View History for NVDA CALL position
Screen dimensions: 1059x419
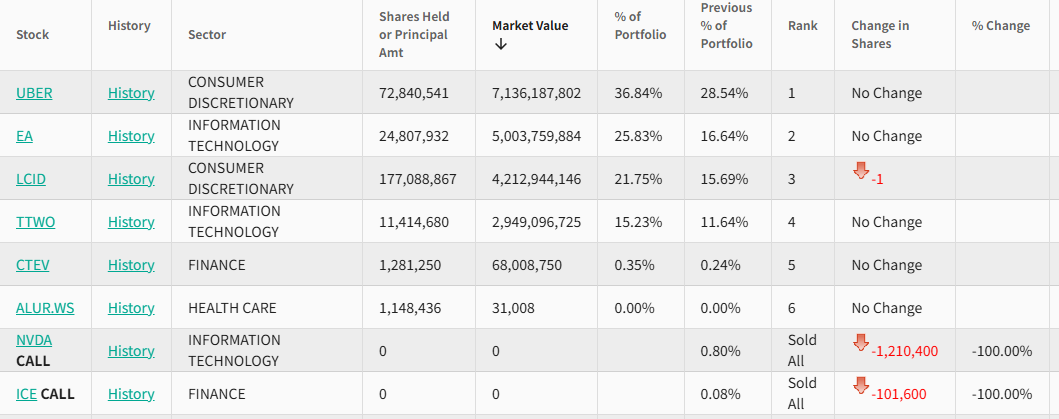(131, 351)
